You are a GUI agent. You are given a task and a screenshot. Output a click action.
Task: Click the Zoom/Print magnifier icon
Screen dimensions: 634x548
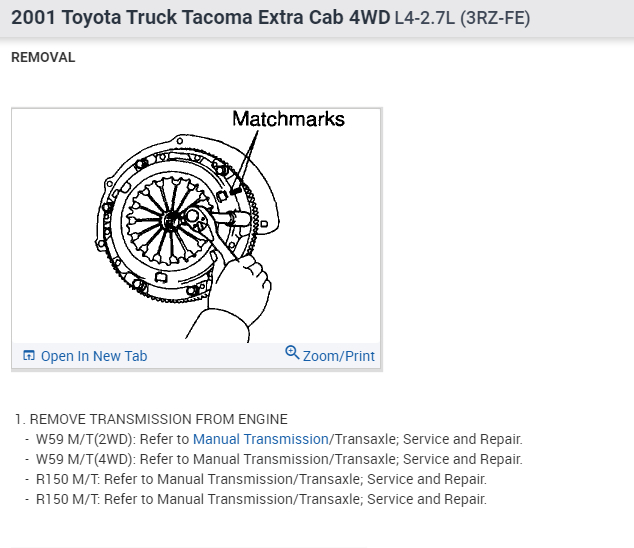tap(292, 352)
